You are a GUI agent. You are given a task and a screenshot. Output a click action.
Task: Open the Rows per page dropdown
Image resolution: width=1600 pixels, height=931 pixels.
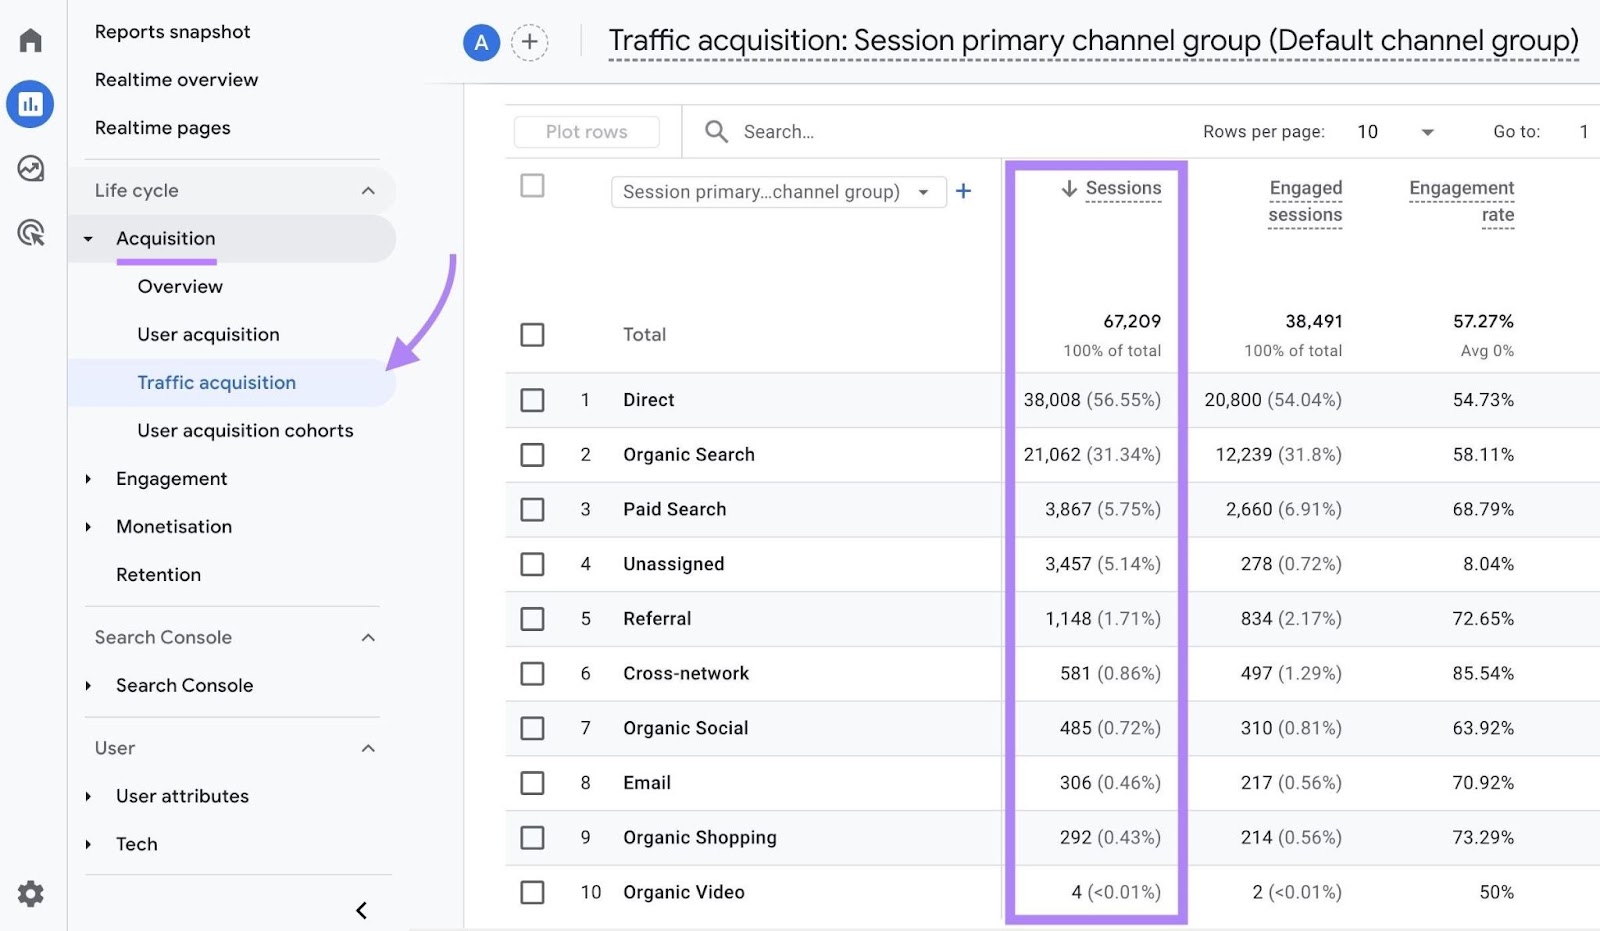(x=1396, y=131)
